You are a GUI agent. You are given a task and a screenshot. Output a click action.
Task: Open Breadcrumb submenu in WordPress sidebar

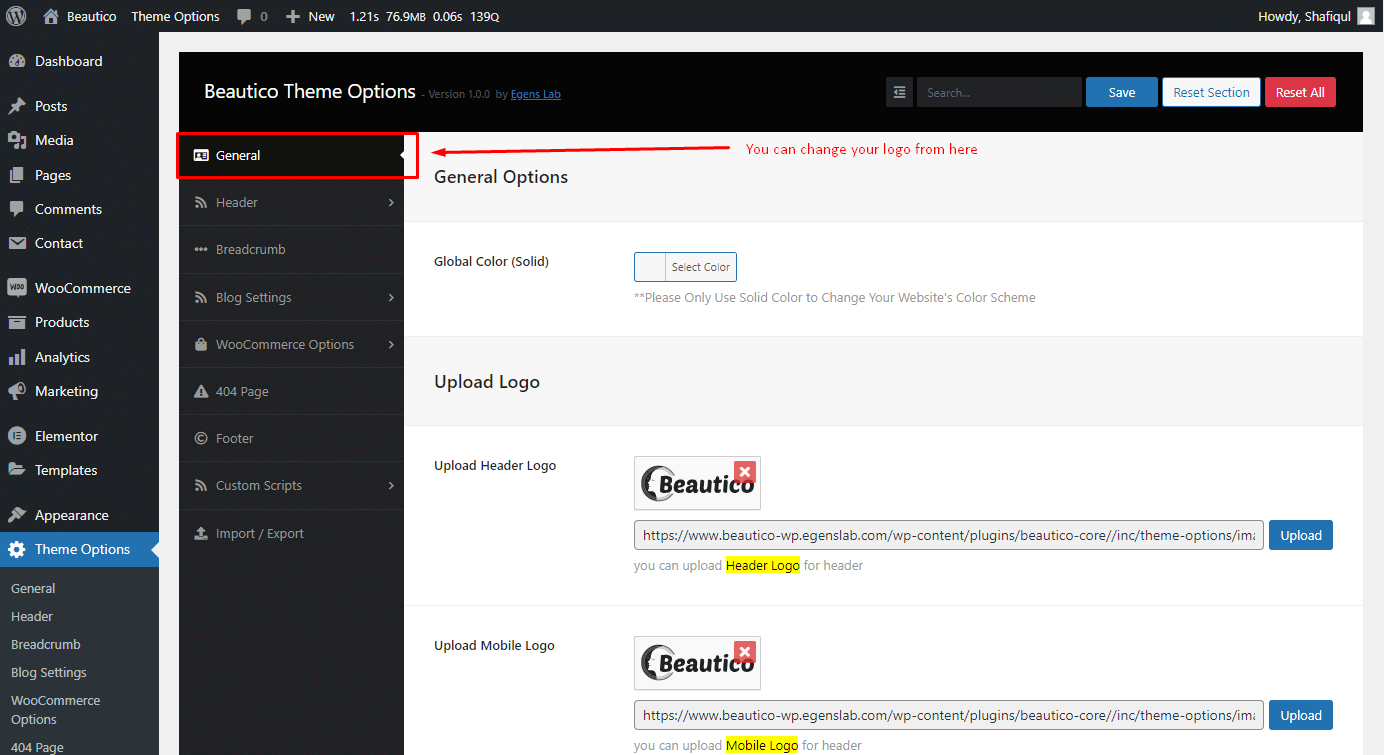click(x=46, y=645)
